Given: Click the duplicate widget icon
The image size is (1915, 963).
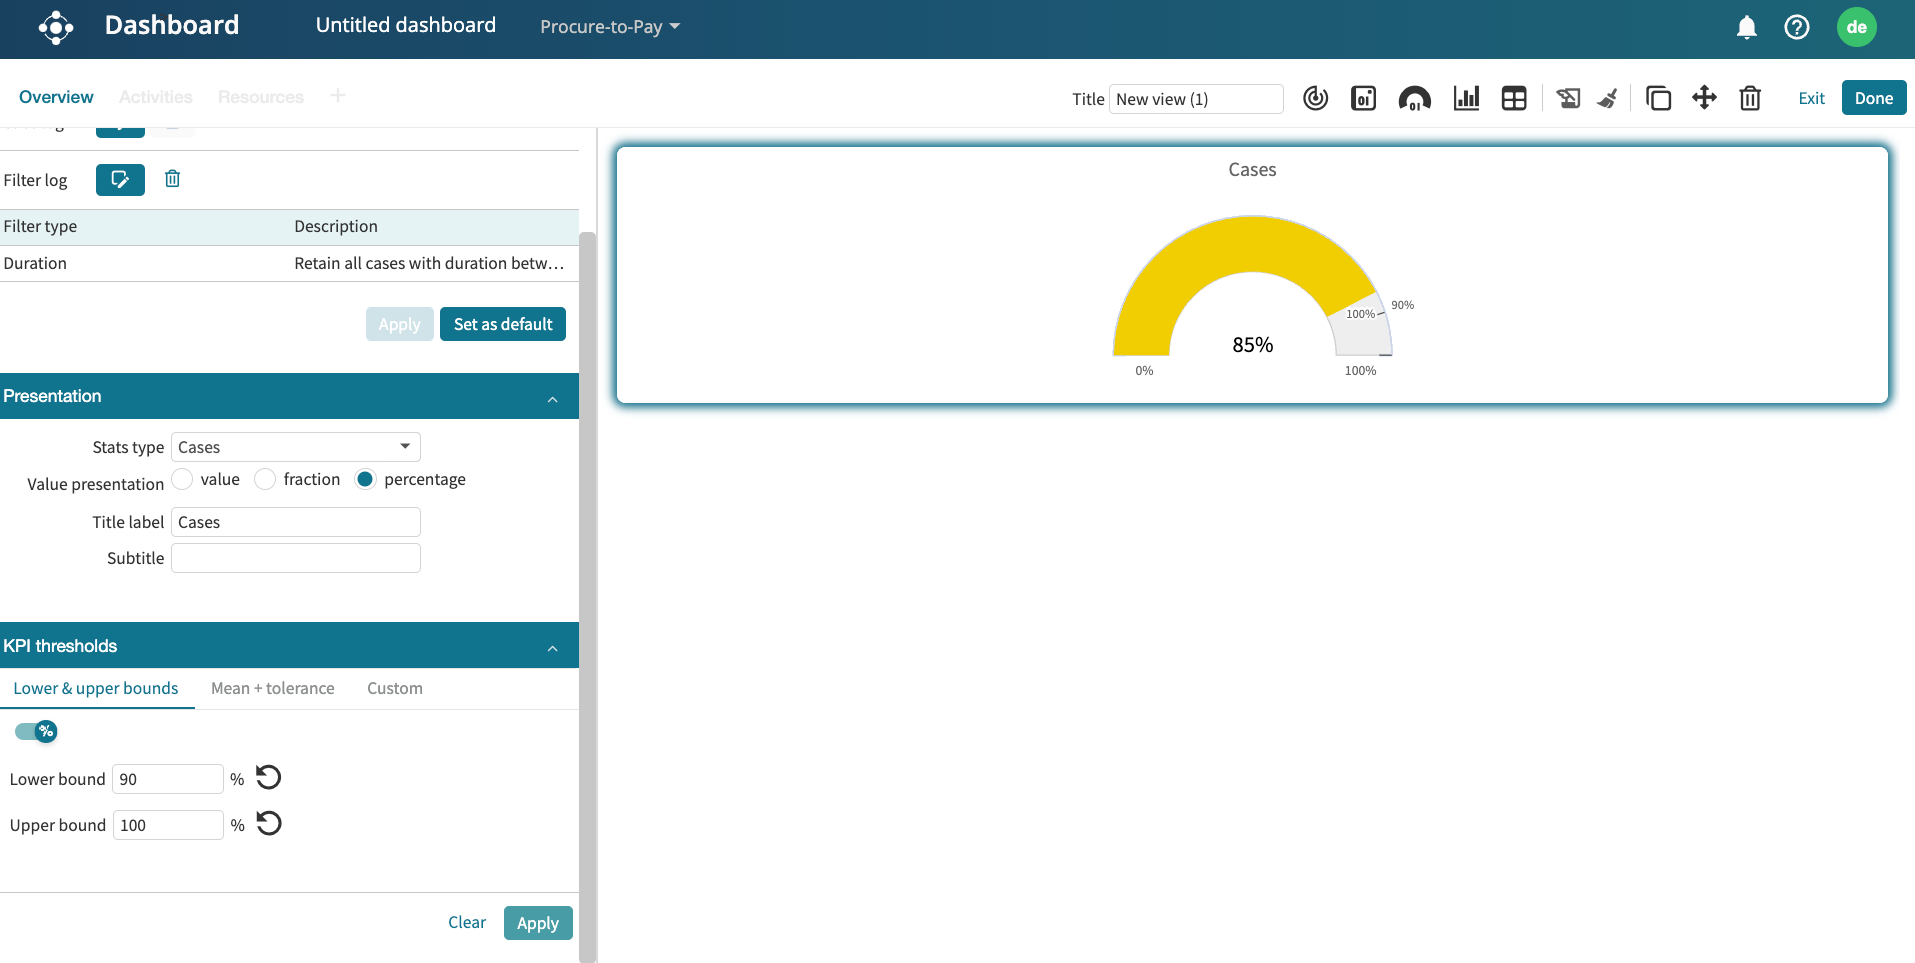Looking at the screenshot, I should click(x=1658, y=98).
